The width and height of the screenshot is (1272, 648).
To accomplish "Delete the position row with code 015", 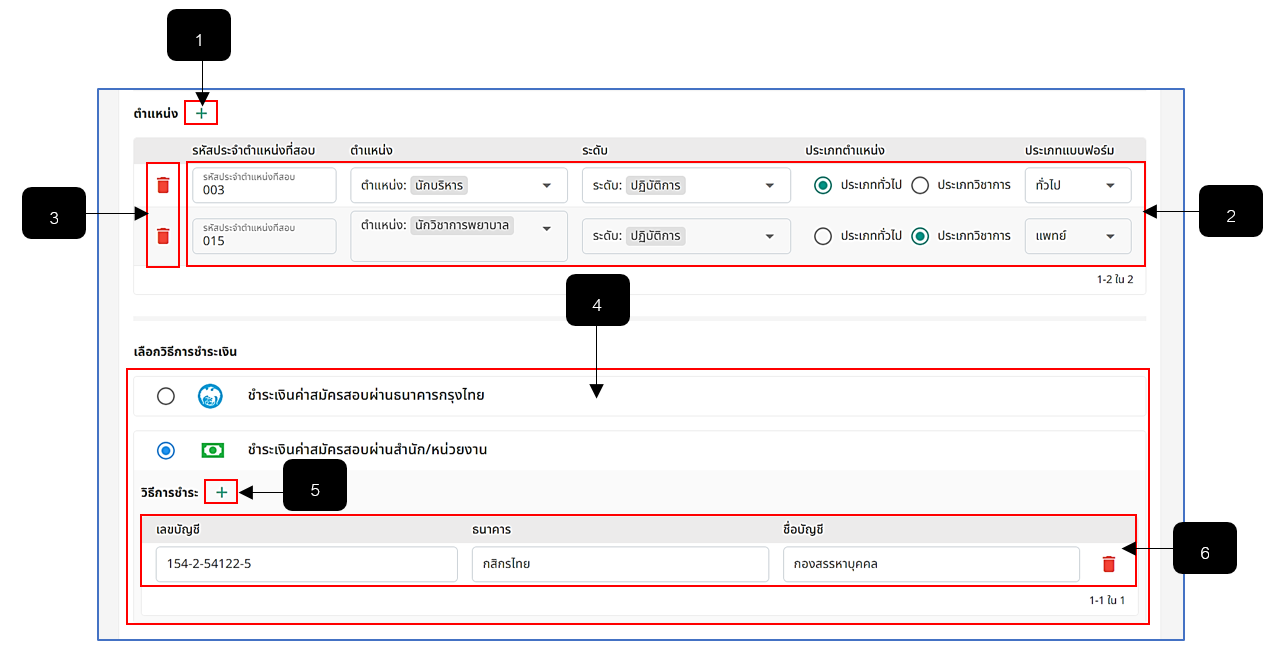I will [163, 236].
